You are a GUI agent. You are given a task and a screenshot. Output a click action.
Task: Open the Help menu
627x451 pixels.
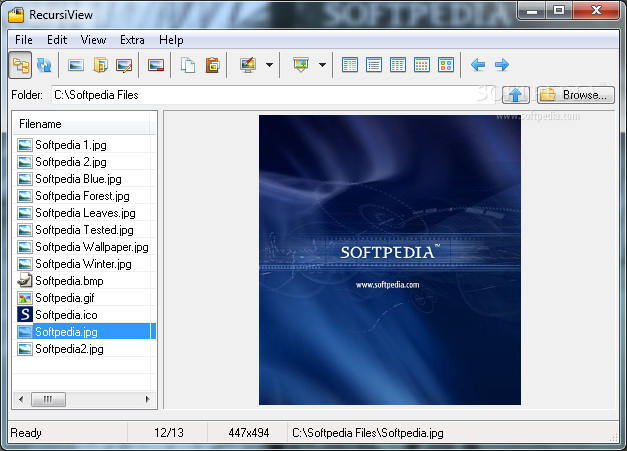click(171, 40)
